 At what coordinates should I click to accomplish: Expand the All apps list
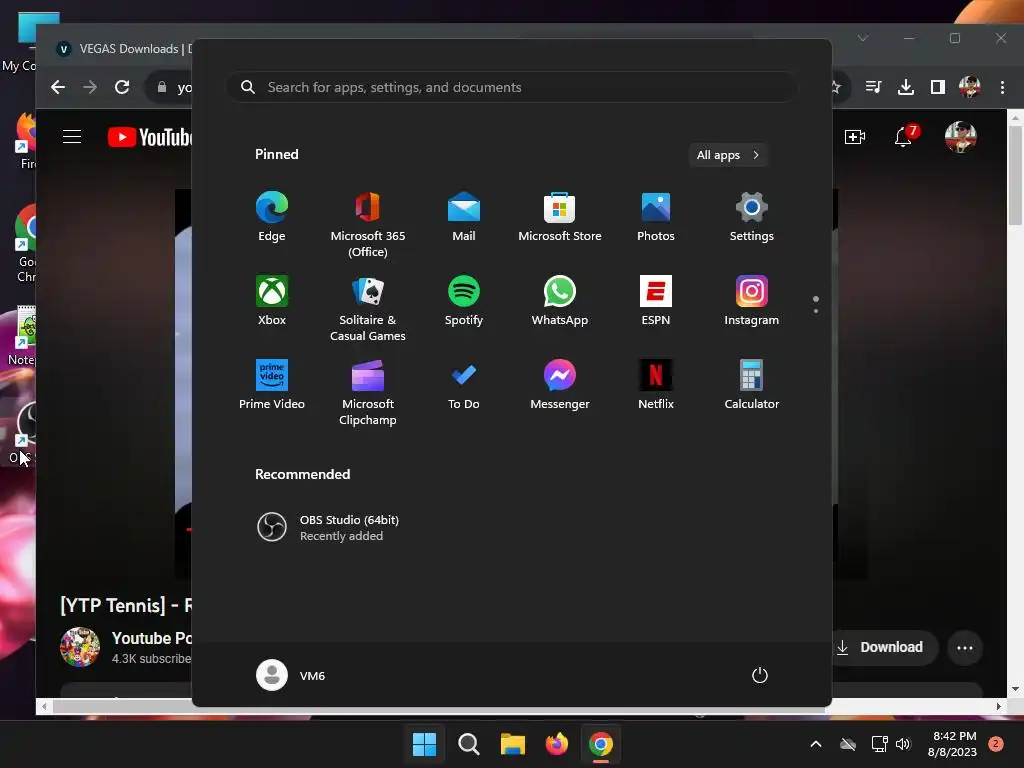(728, 155)
